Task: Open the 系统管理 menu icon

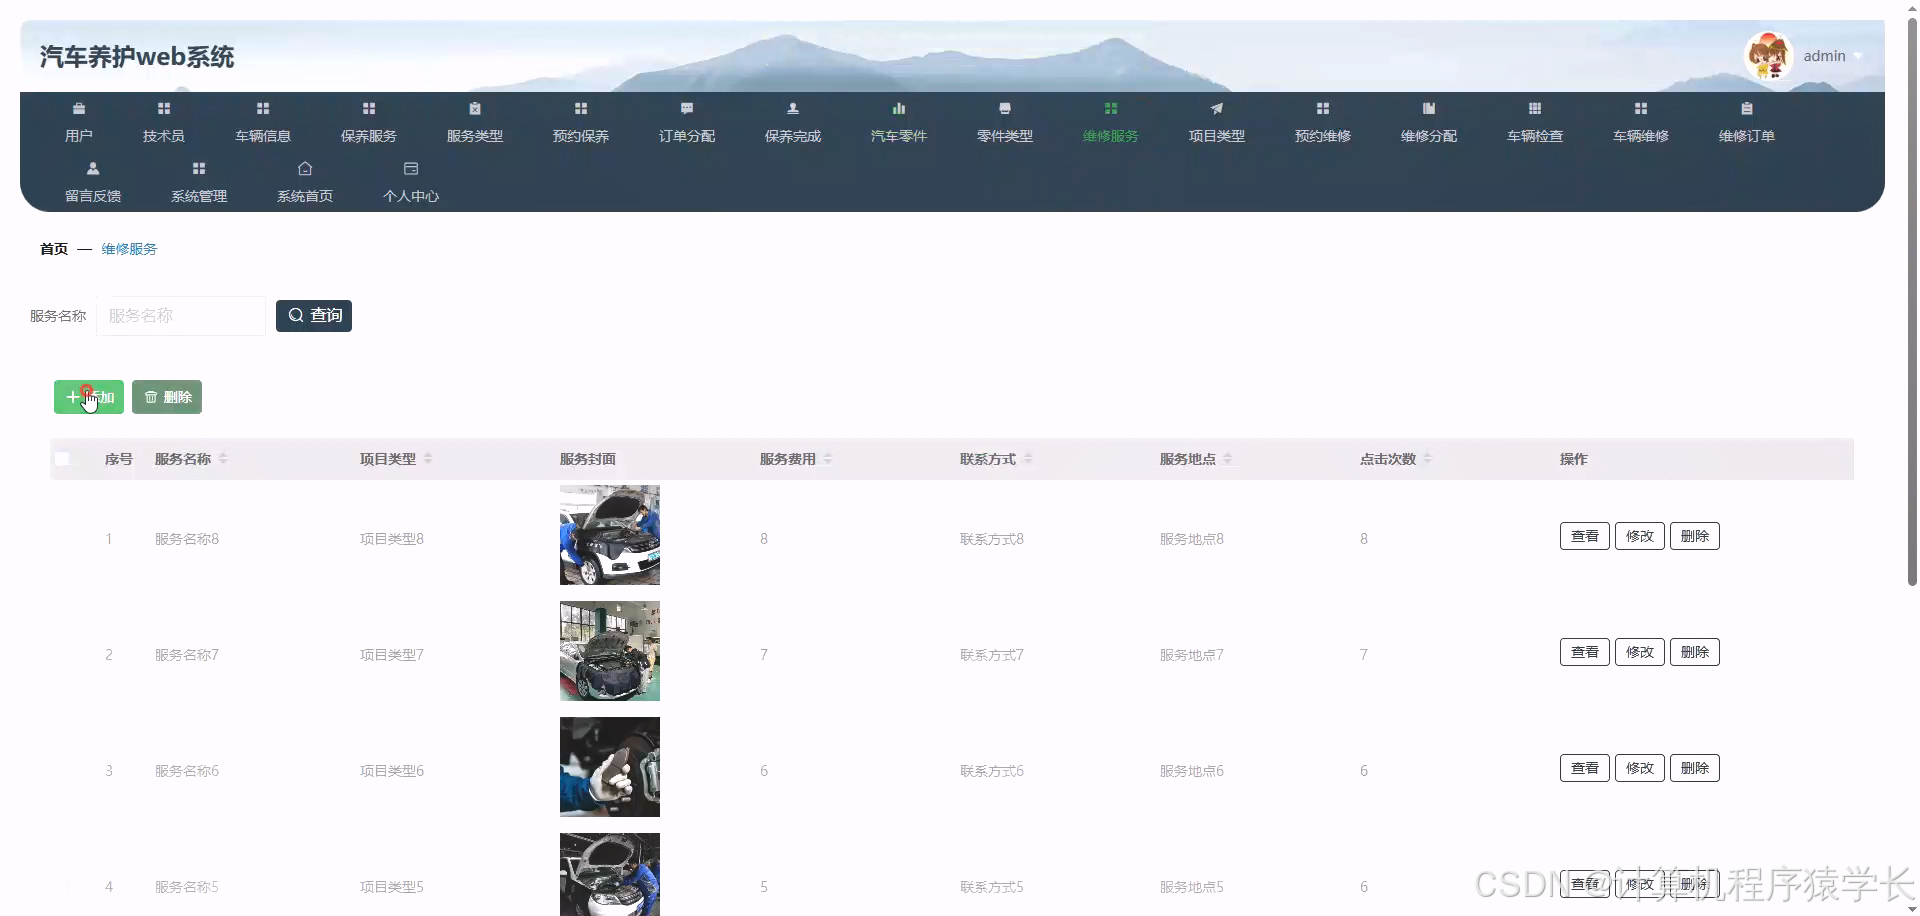Action: point(199,168)
